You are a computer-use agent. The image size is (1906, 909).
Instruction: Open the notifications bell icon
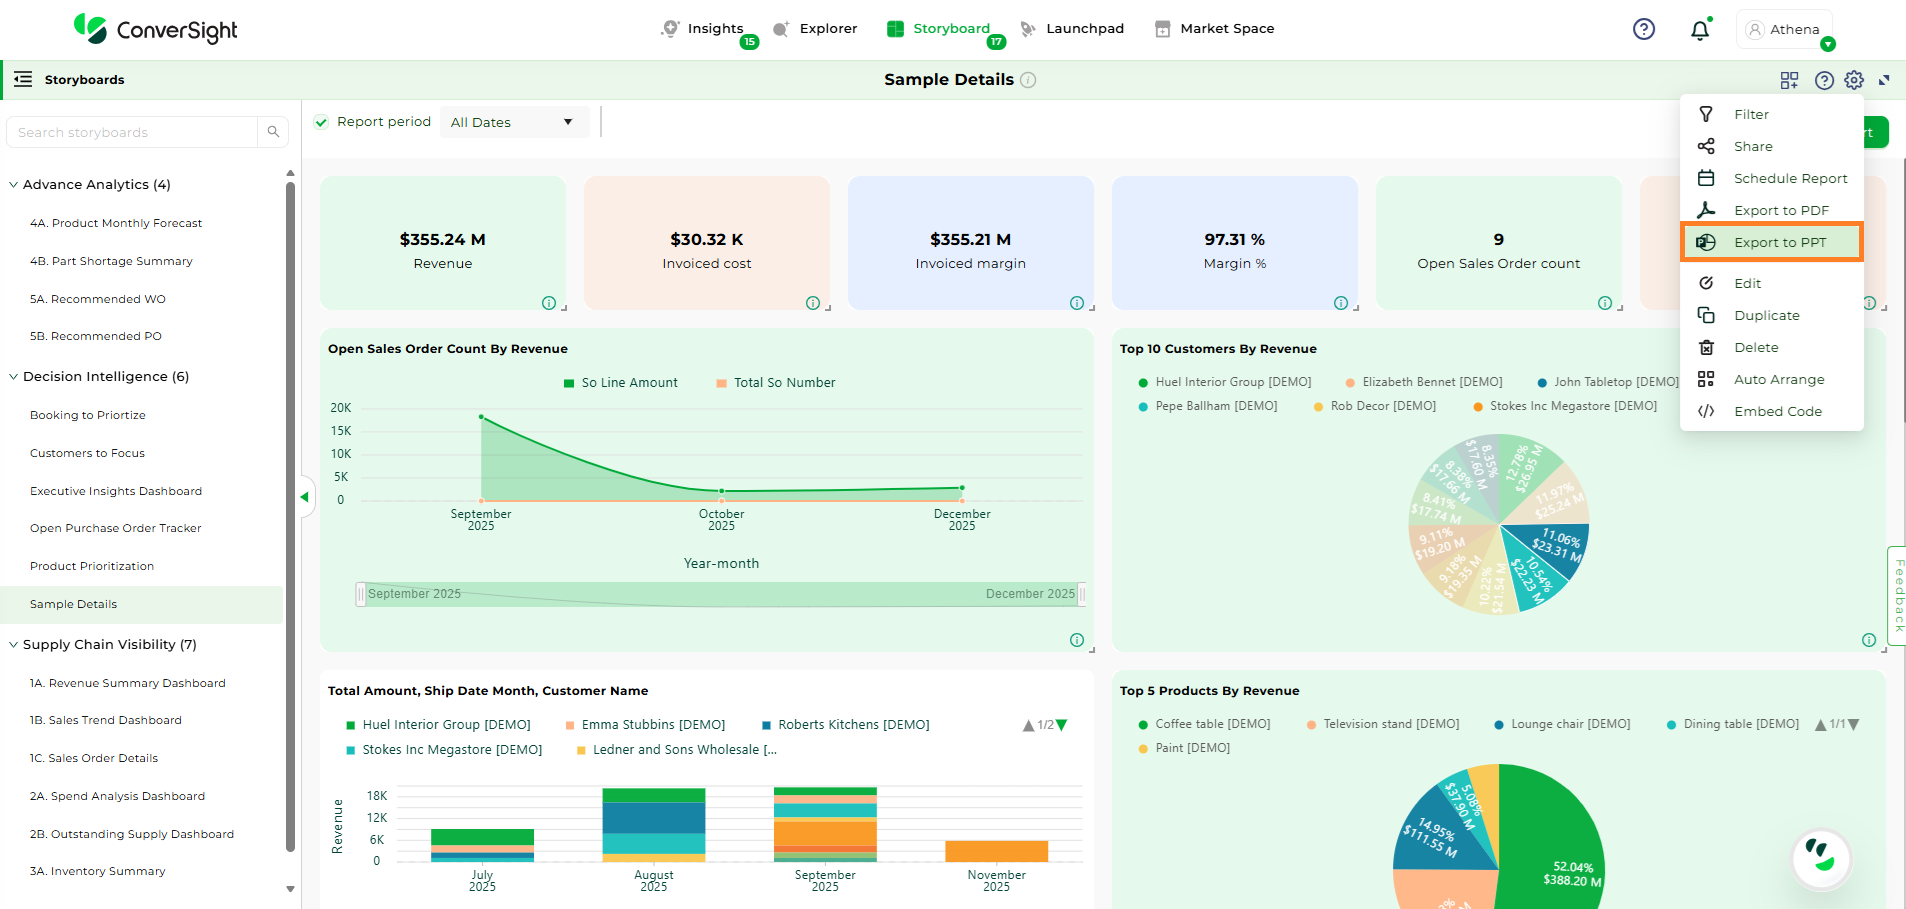tap(1699, 30)
